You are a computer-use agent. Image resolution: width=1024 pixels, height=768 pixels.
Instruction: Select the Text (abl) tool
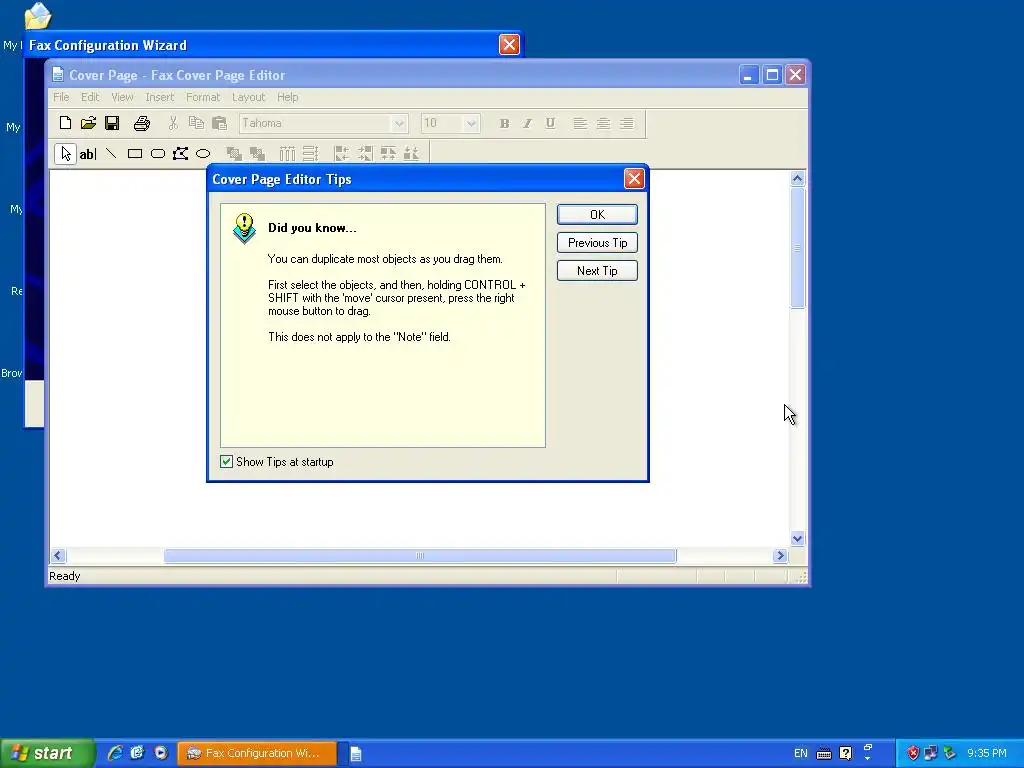click(x=88, y=154)
